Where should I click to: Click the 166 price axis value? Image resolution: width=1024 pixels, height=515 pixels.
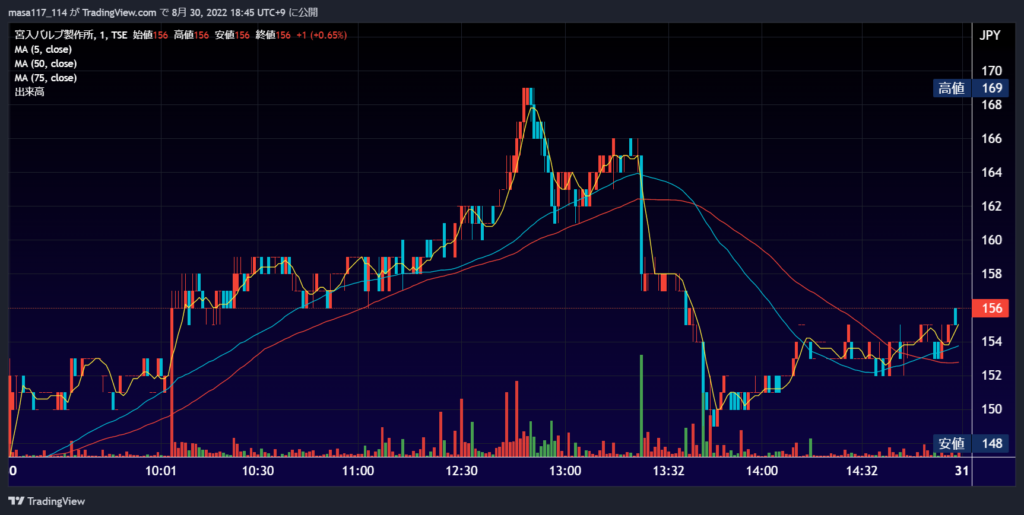(991, 138)
